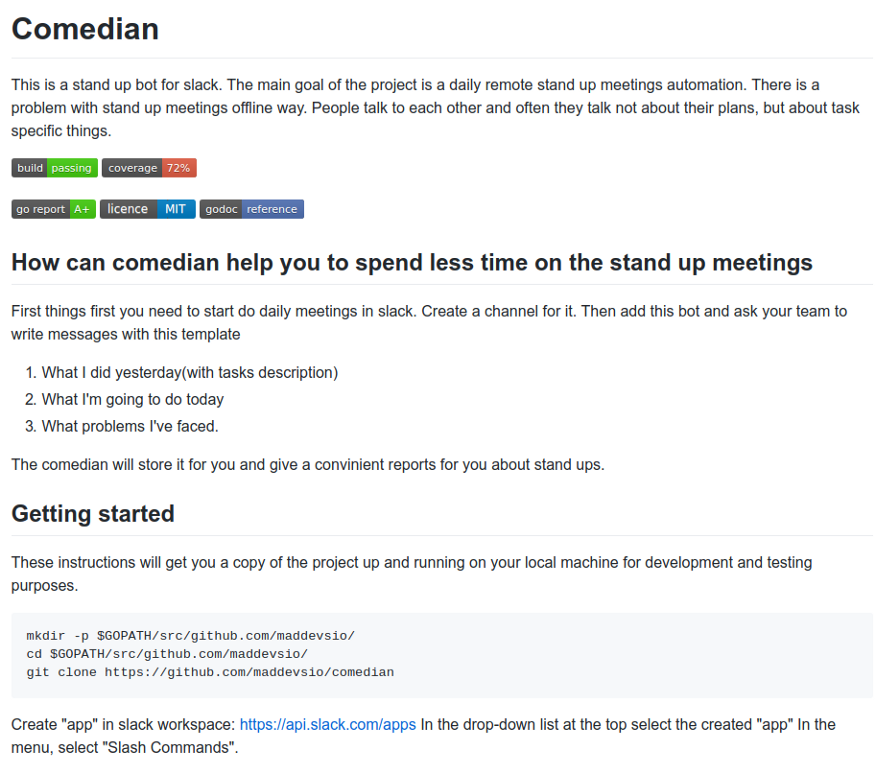Open the go report A+ badge
Image resolution: width=875 pixels, height=772 pixels.
(54, 209)
